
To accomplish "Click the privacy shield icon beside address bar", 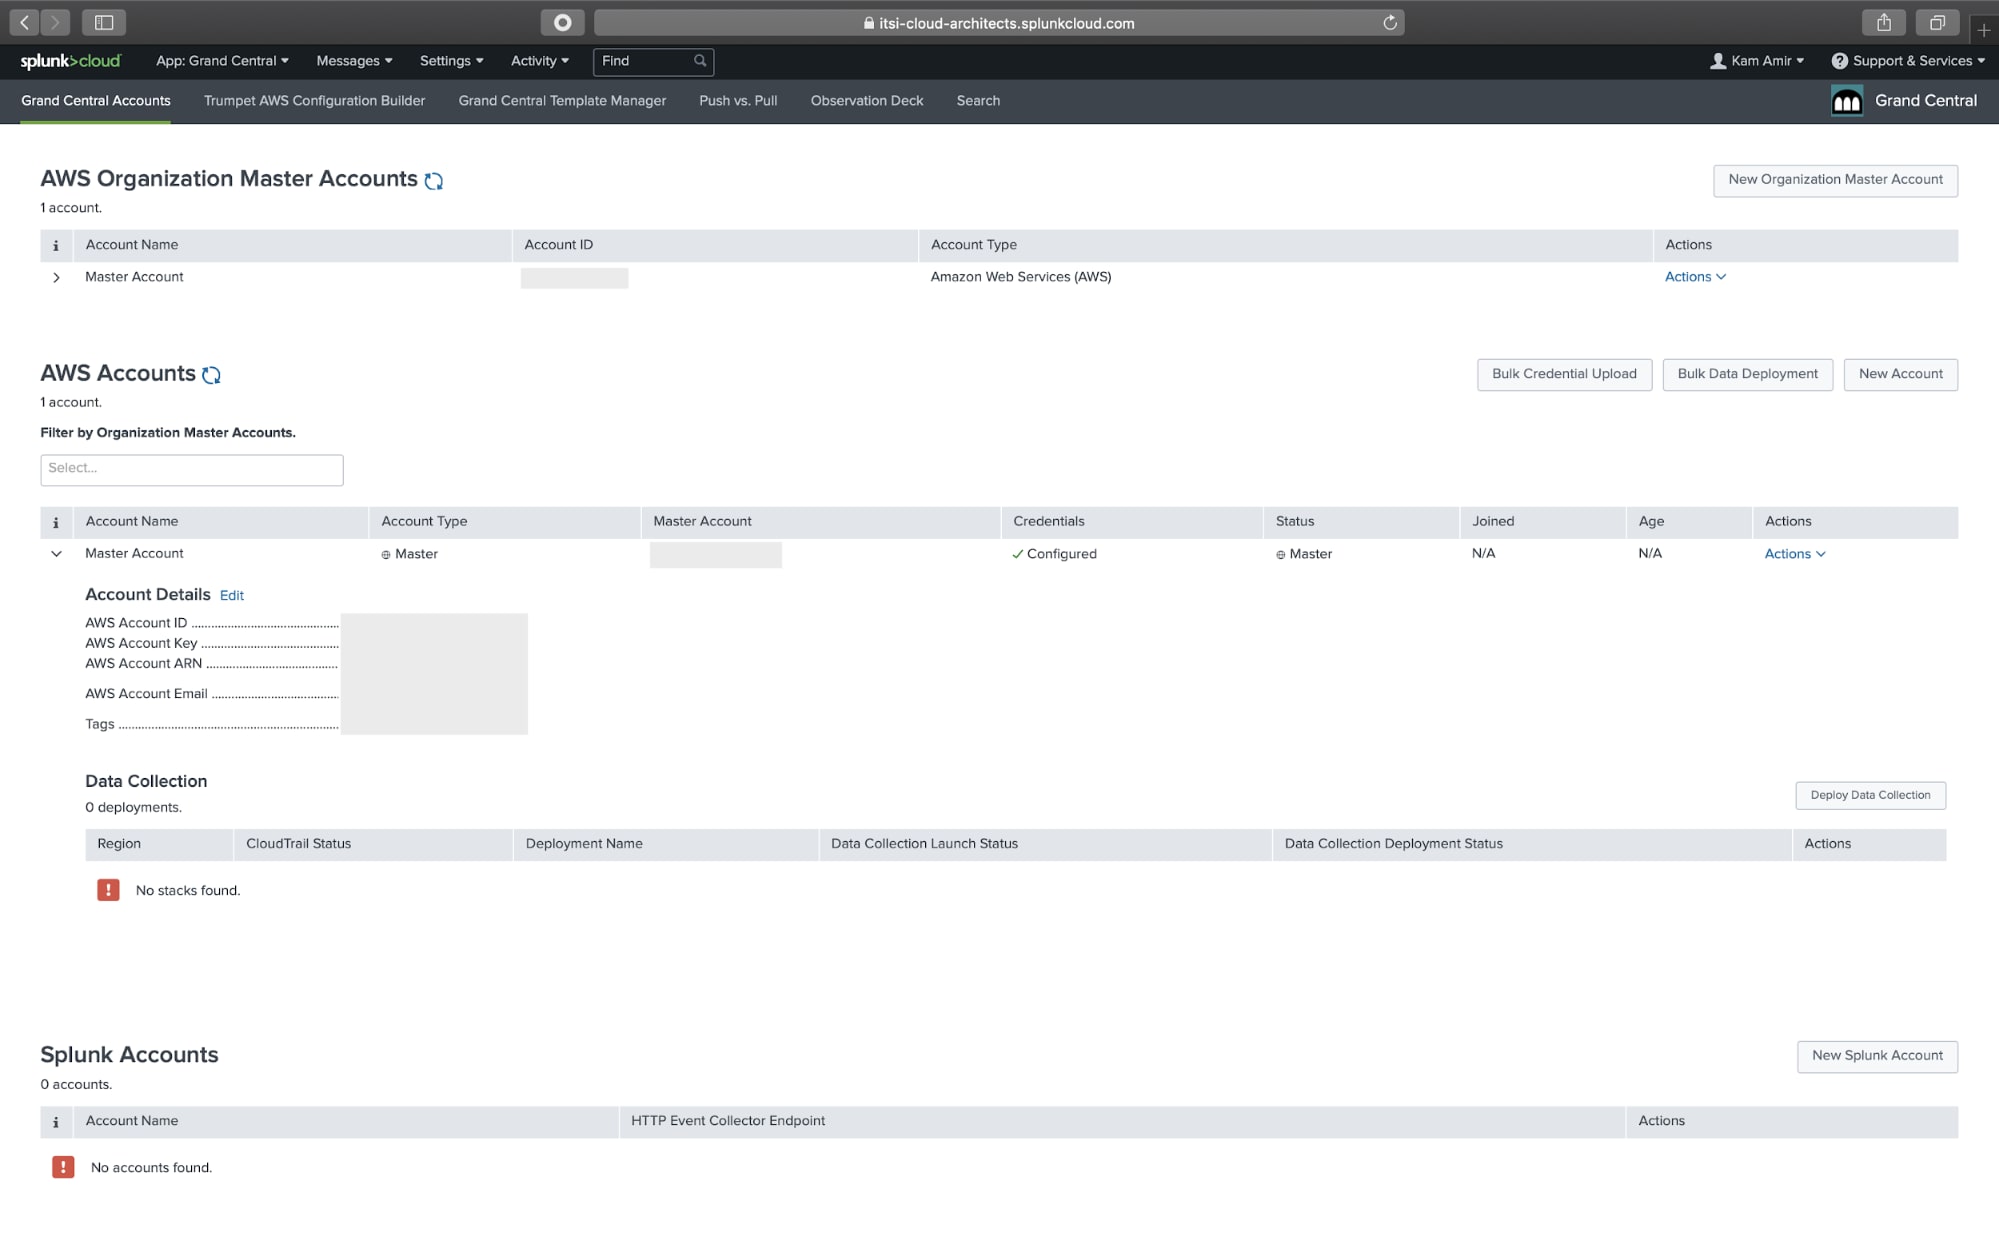I will tap(562, 22).
